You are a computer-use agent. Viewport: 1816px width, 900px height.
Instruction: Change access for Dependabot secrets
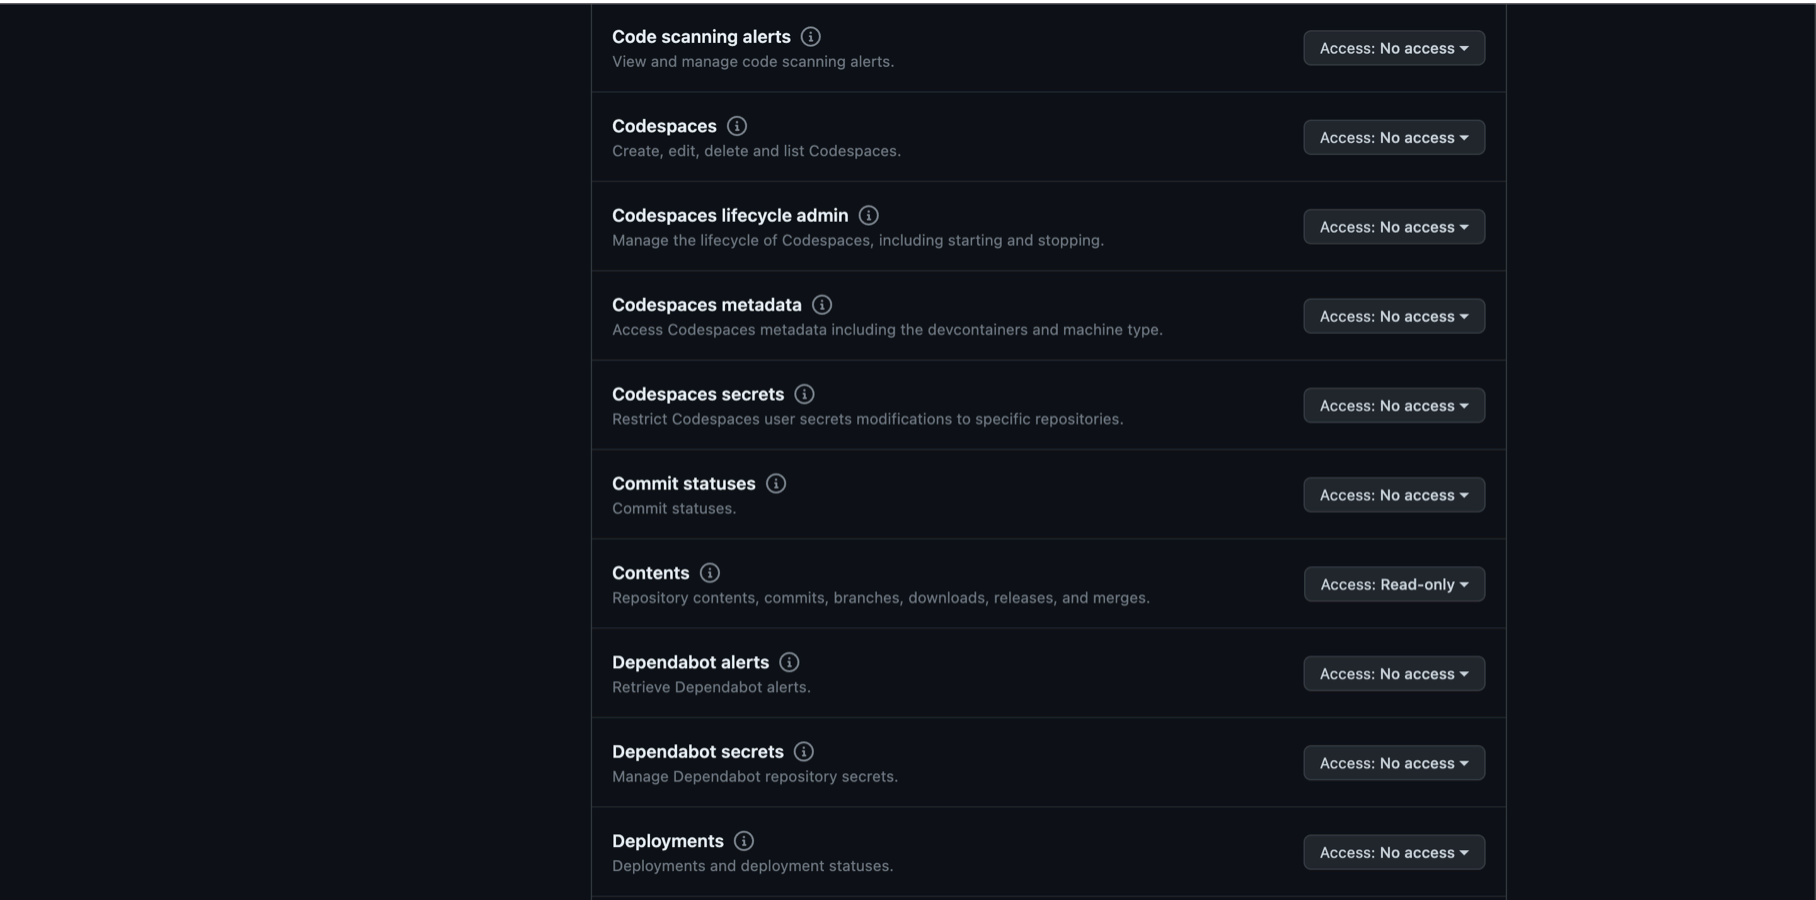click(x=1394, y=763)
